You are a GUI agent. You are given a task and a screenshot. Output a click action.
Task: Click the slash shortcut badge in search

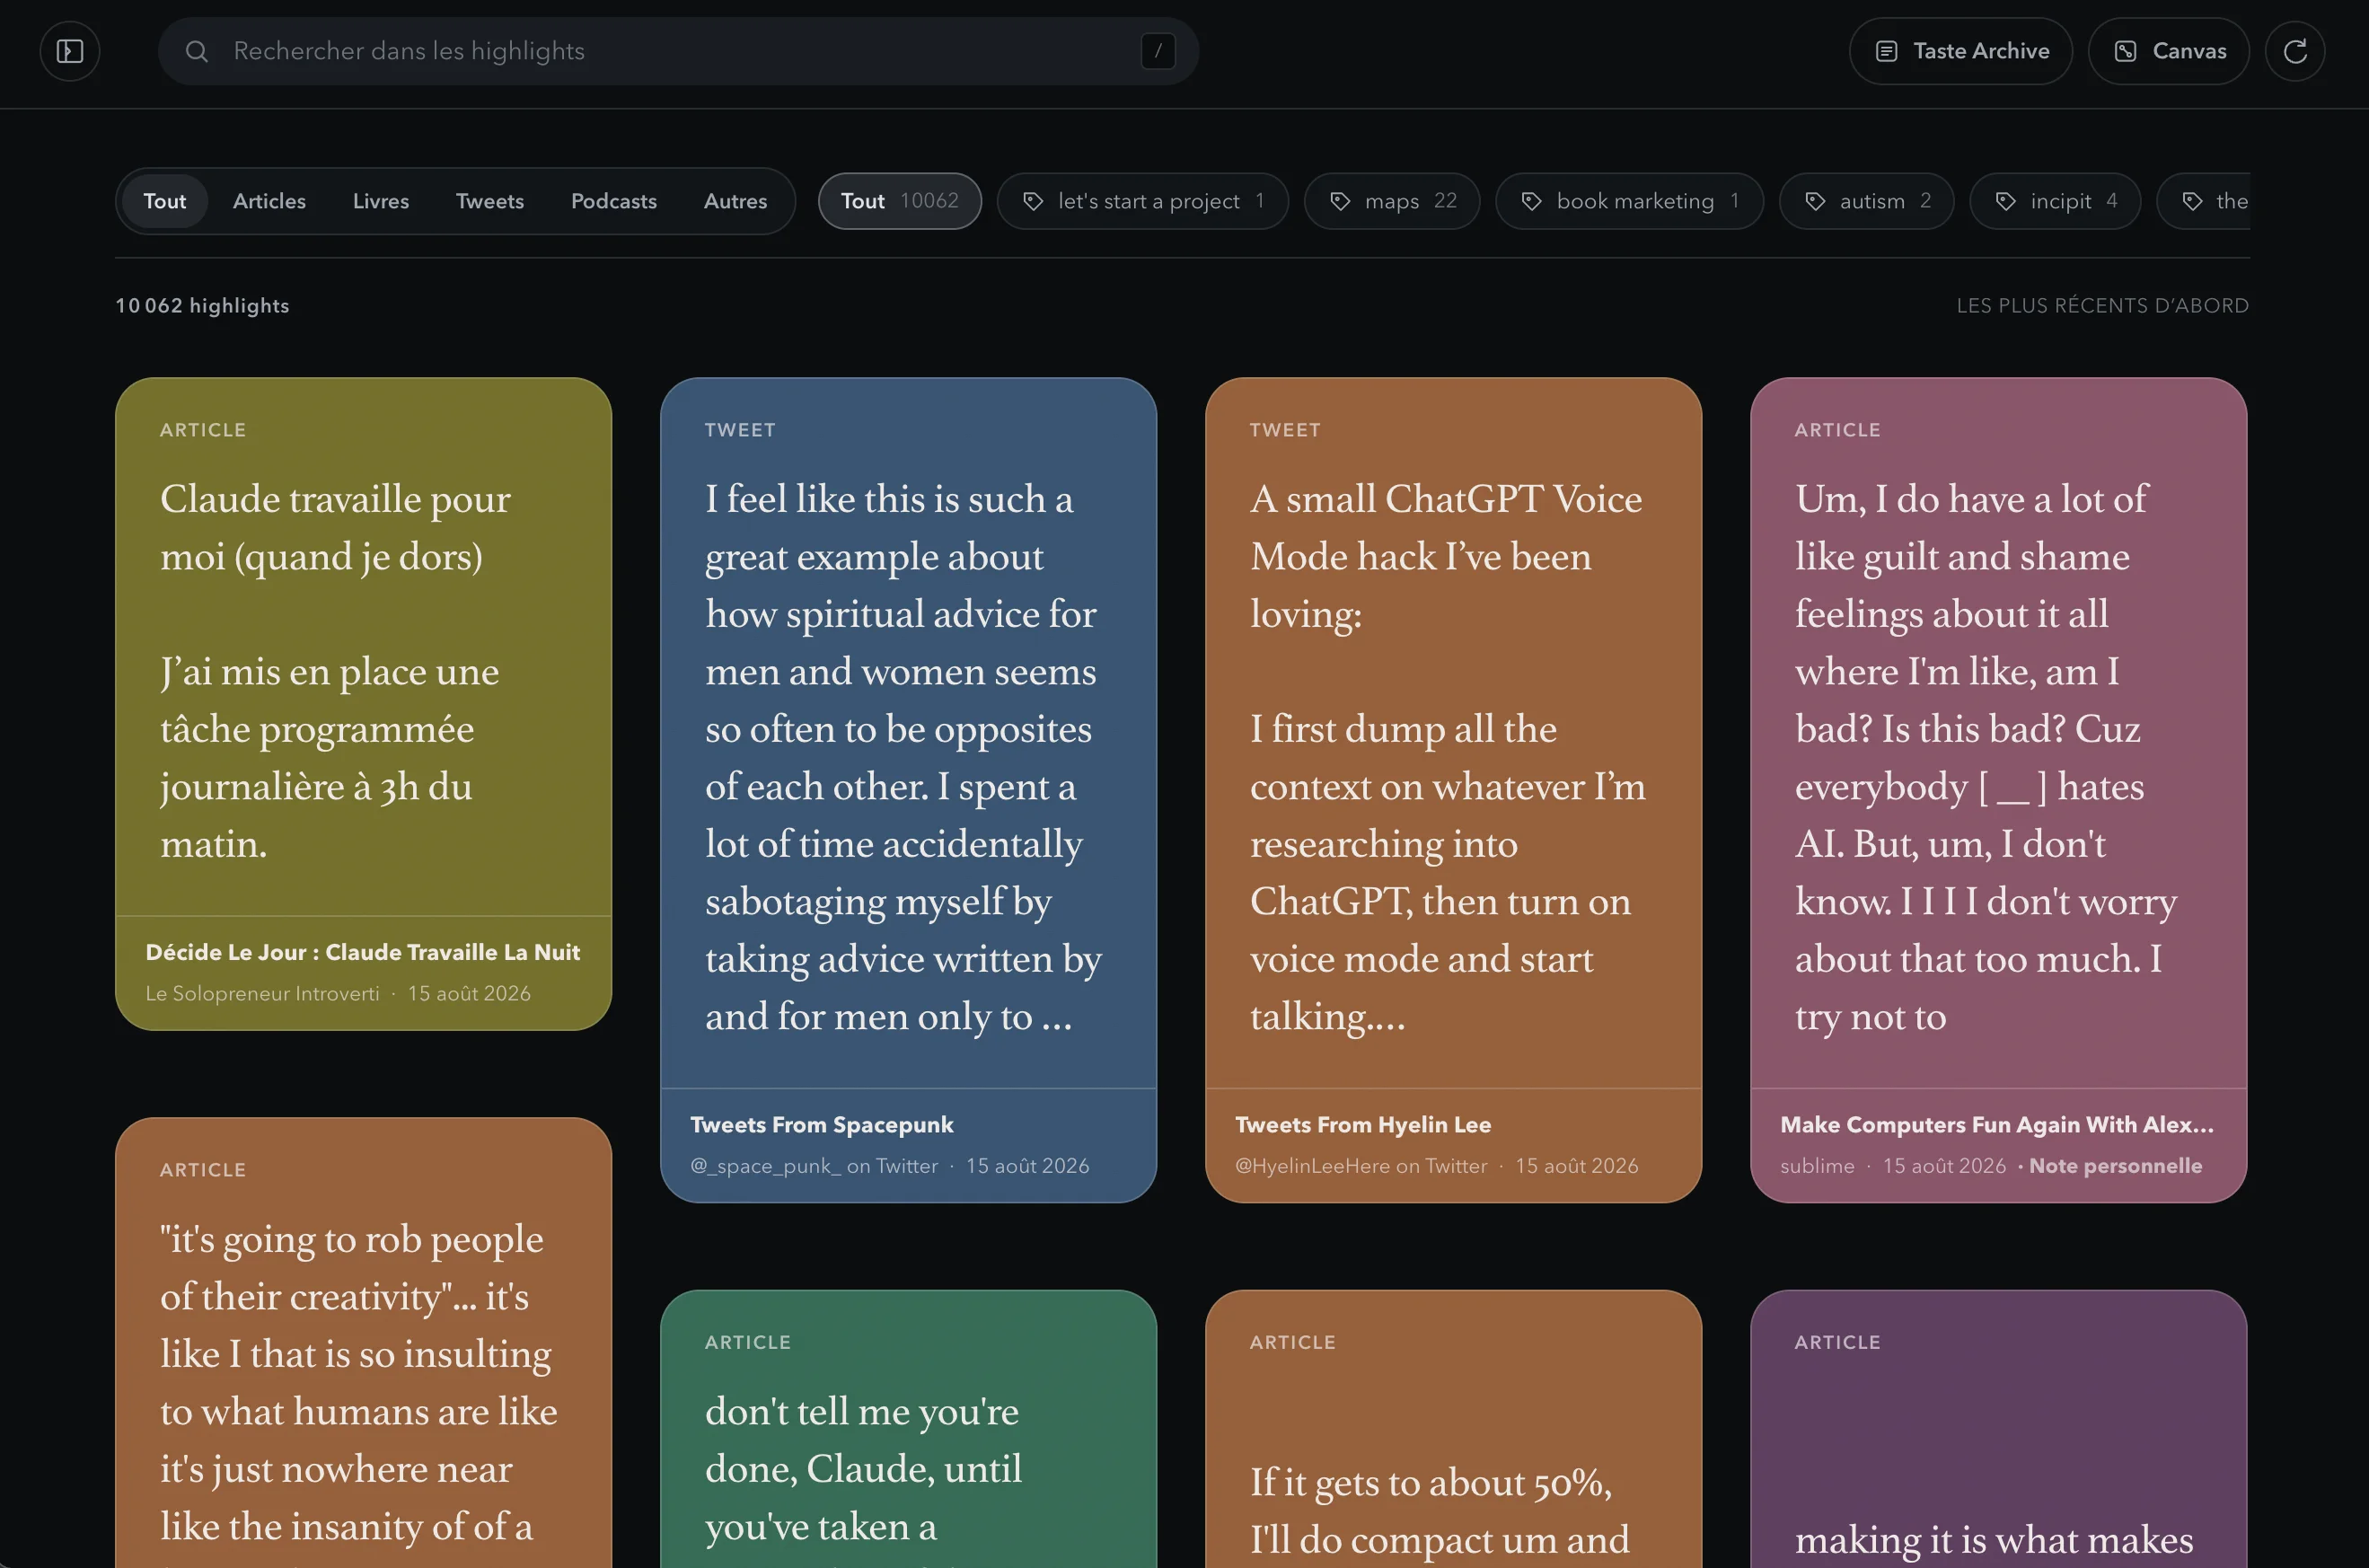coord(1158,51)
